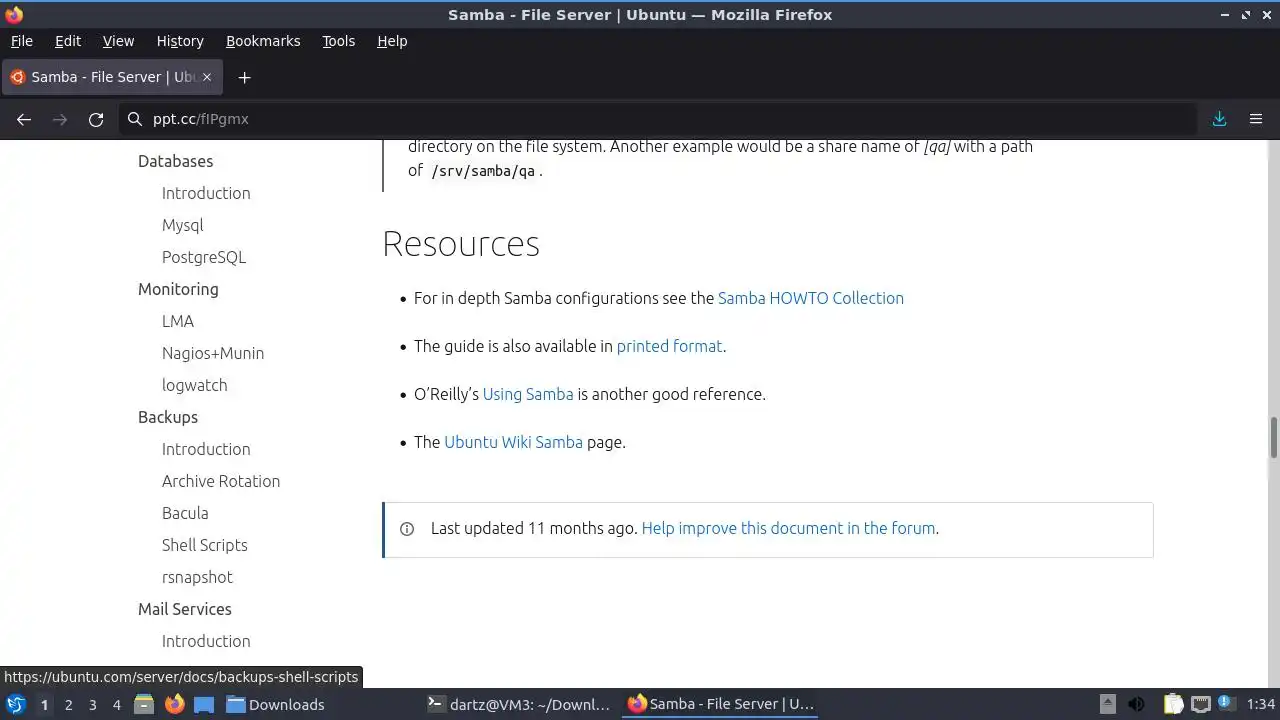Open the History menu

(x=180, y=41)
